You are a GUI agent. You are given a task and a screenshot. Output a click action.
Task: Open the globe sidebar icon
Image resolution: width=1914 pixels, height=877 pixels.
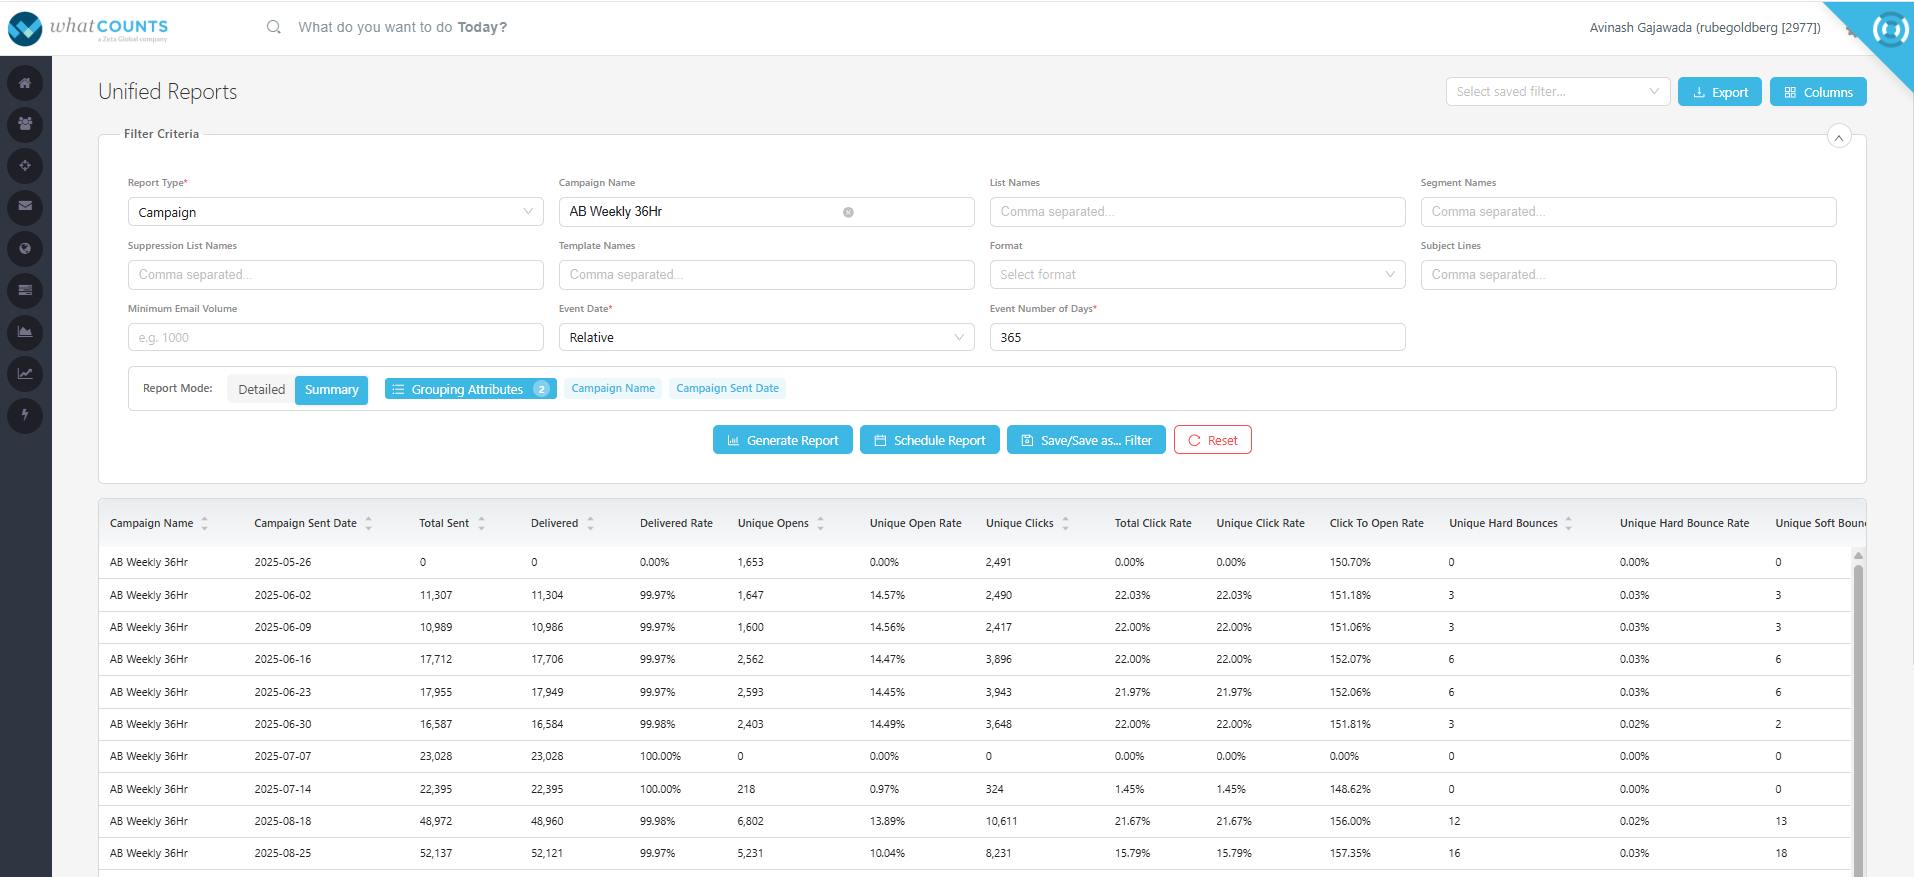(25, 248)
